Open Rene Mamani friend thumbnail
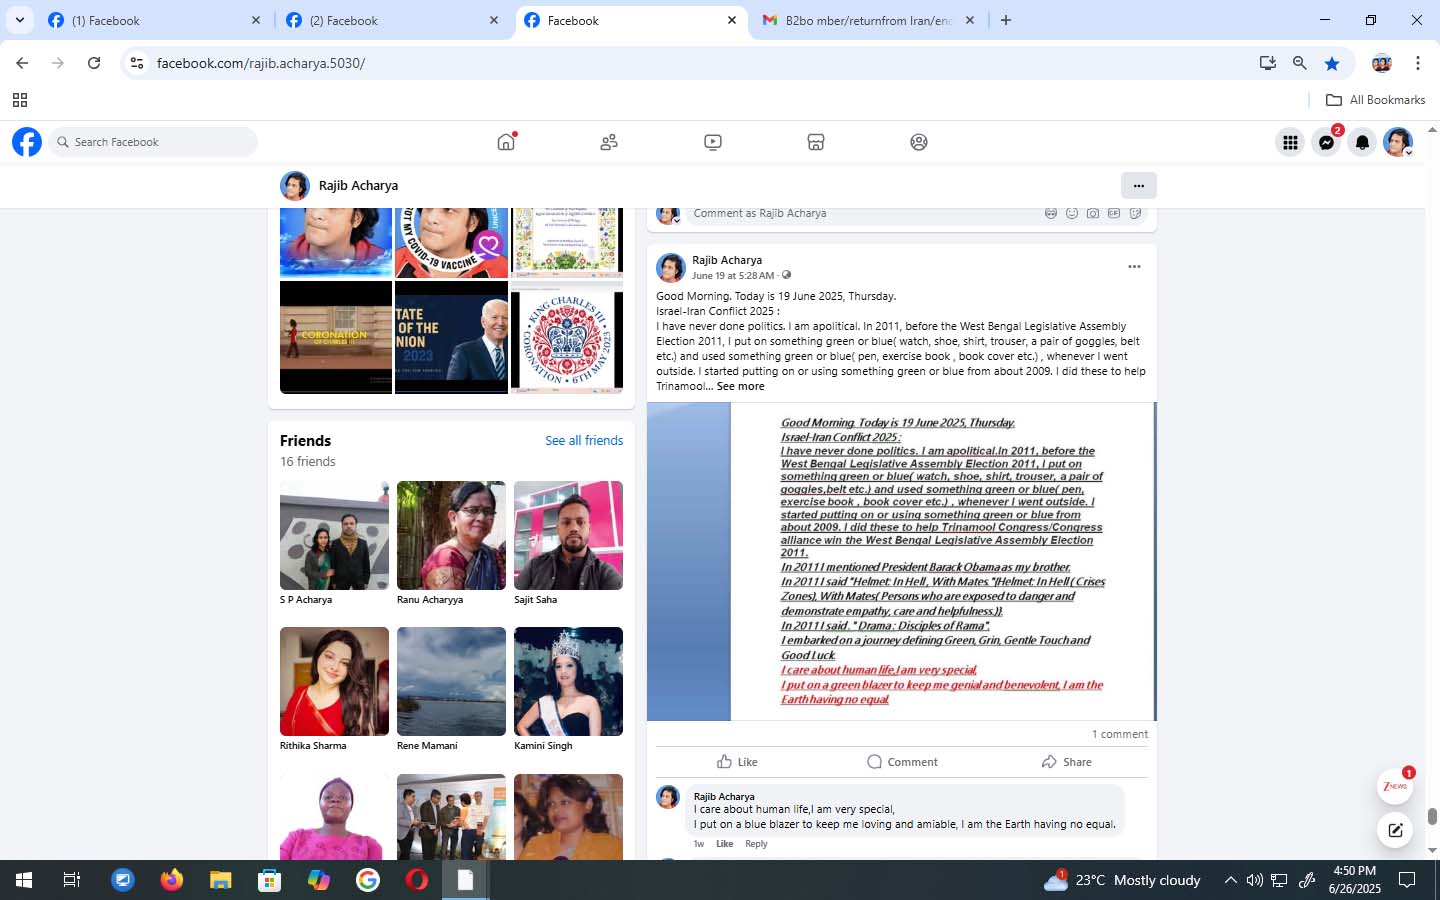Viewport: 1440px width, 900px height. coord(451,681)
